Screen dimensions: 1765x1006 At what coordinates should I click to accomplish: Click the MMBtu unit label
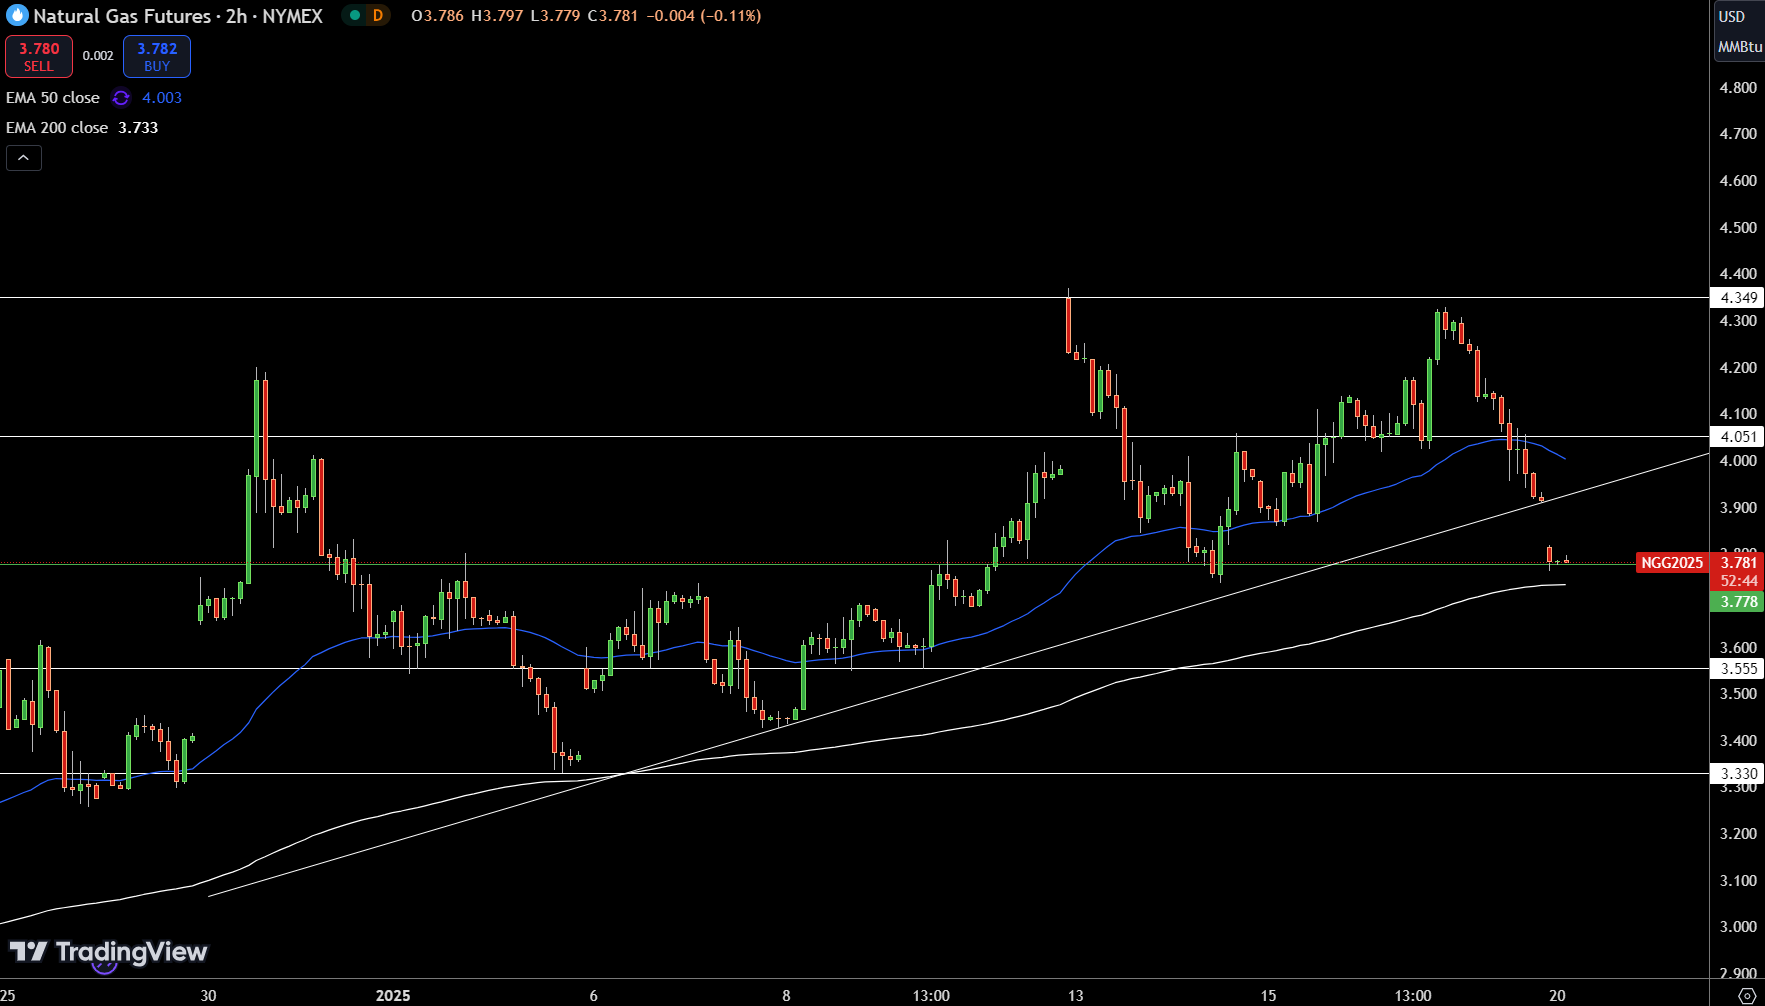(1740, 47)
